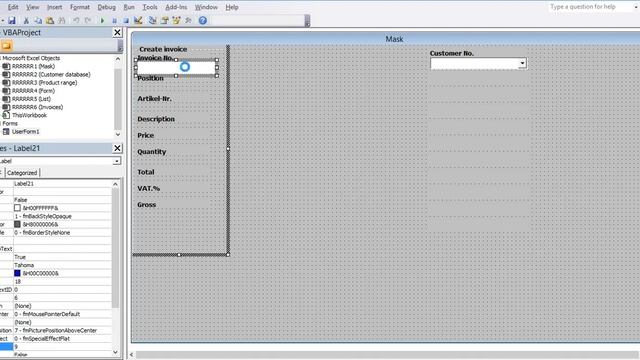This screenshot has height=360, width=640.
Task: Open the Window menu
Action: point(206,7)
